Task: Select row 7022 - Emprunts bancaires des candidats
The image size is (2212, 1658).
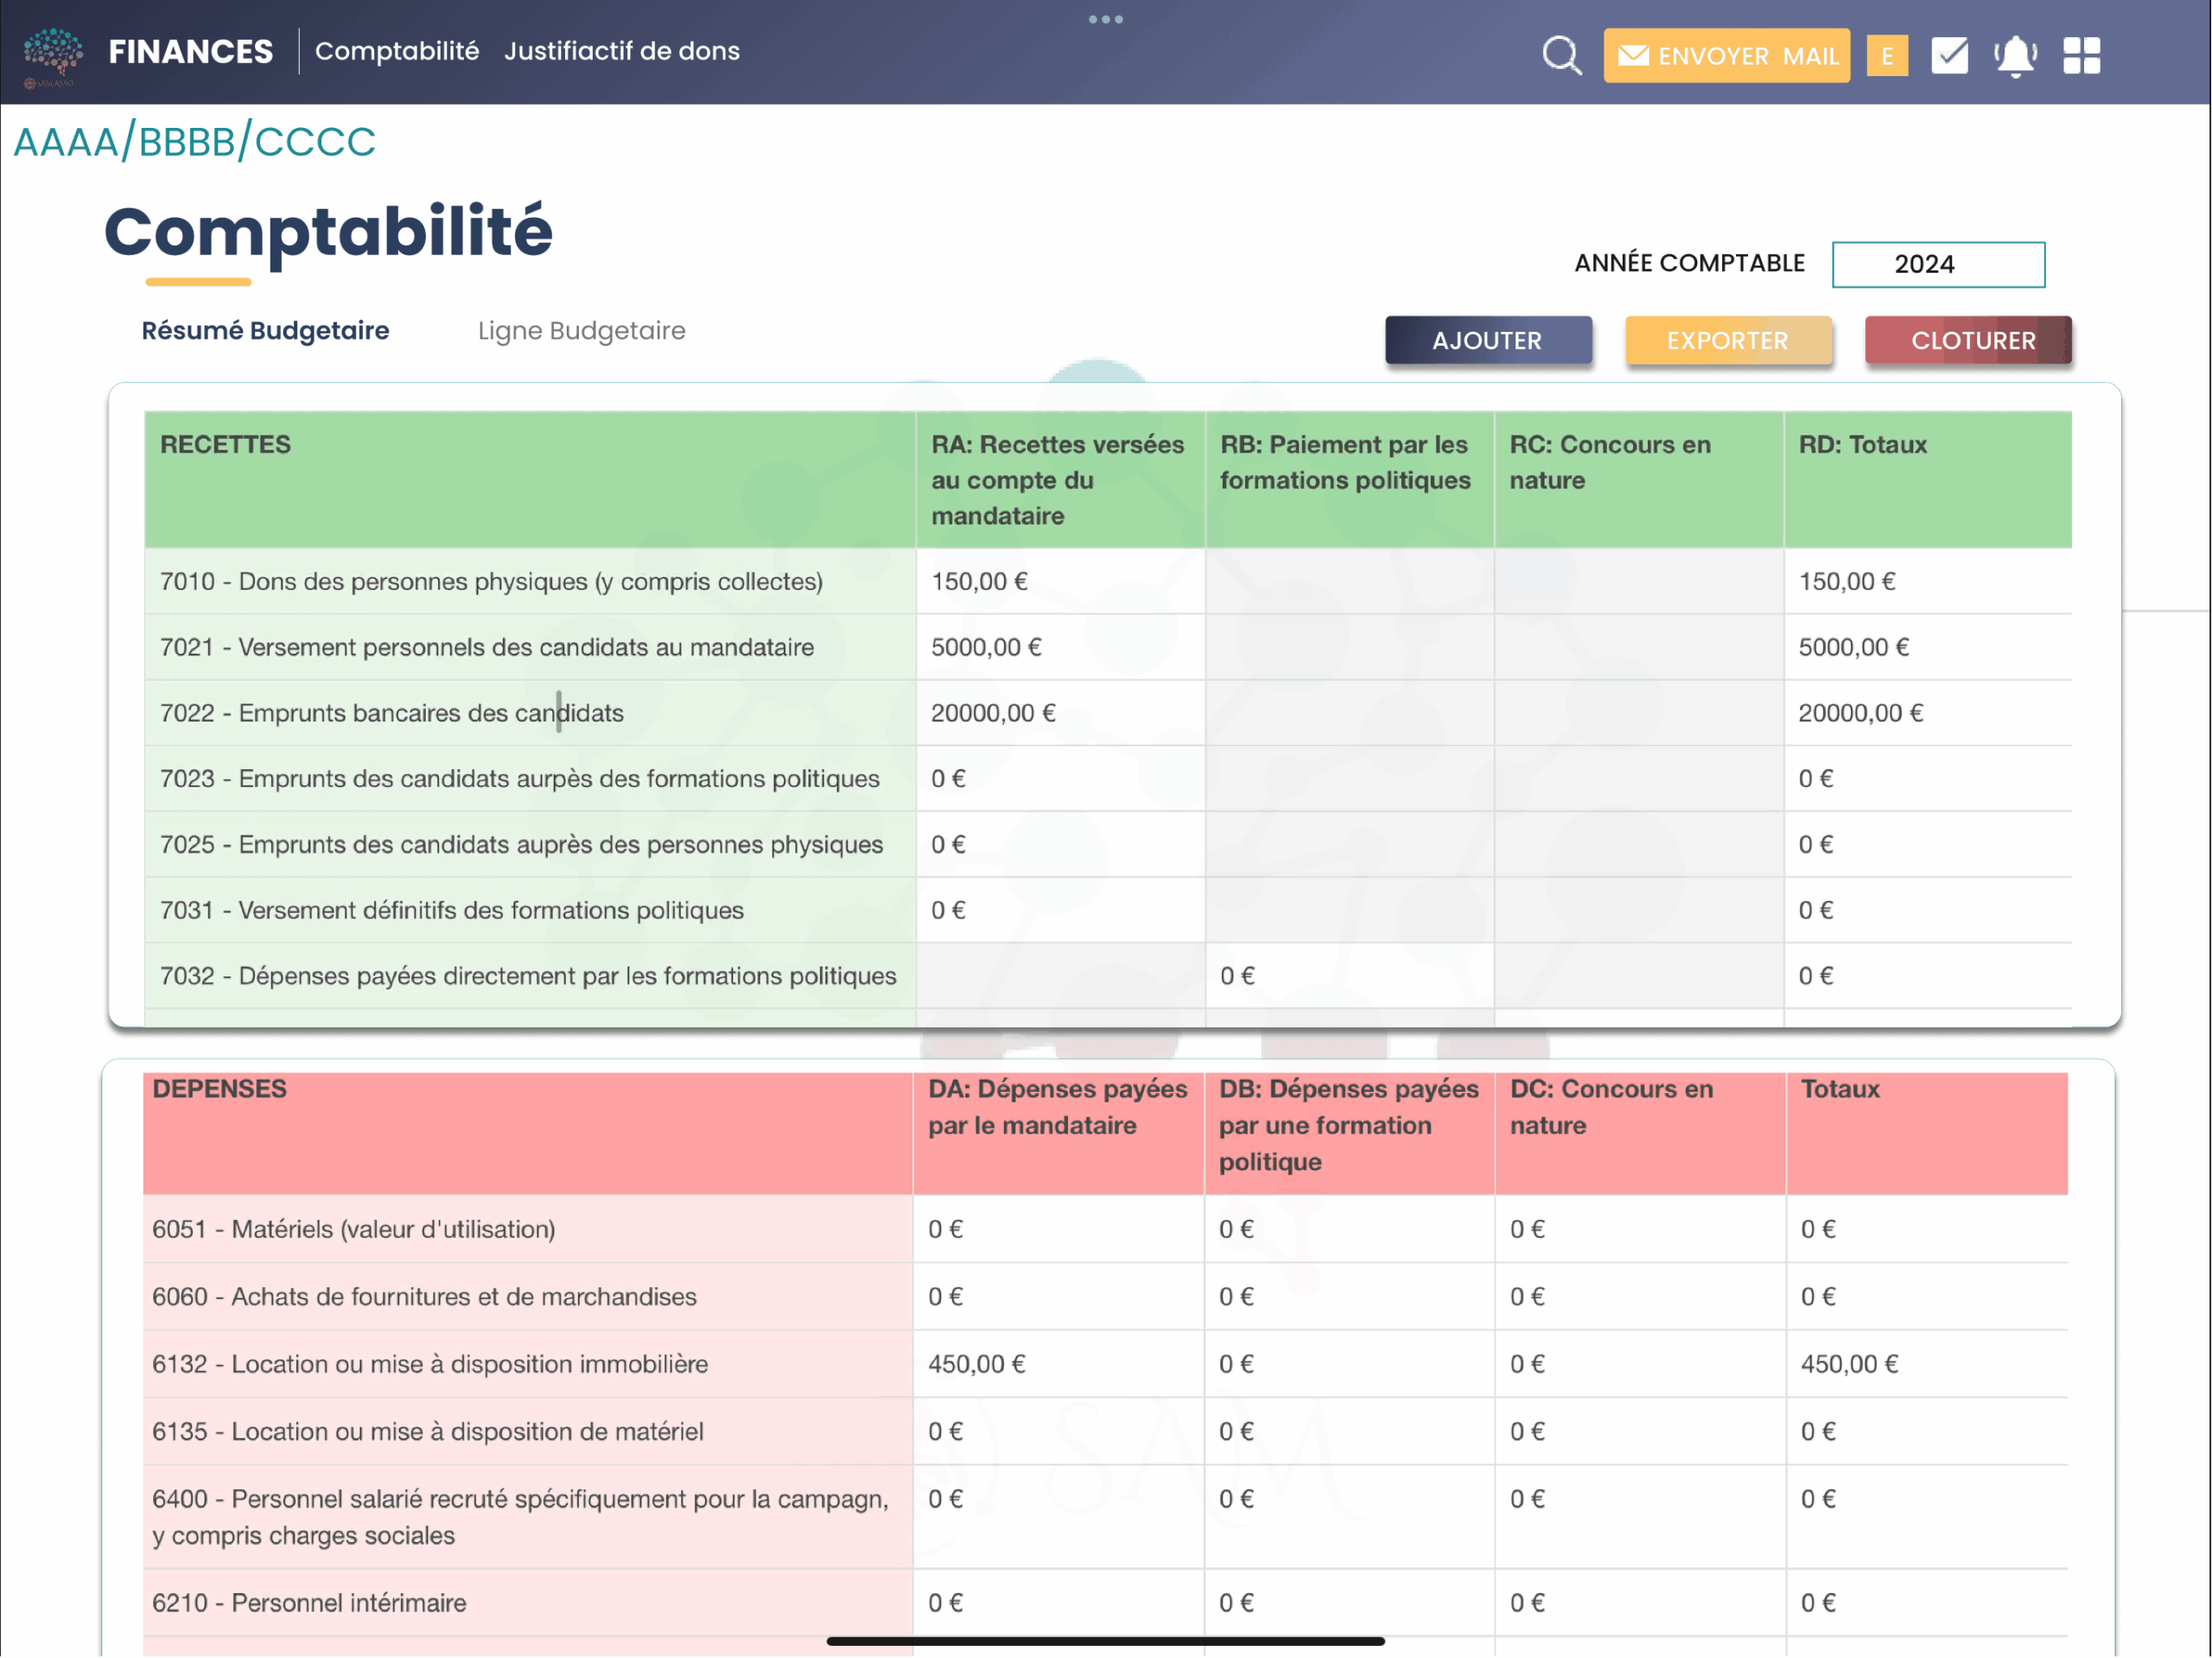Action: click(x=1108, y=713)
